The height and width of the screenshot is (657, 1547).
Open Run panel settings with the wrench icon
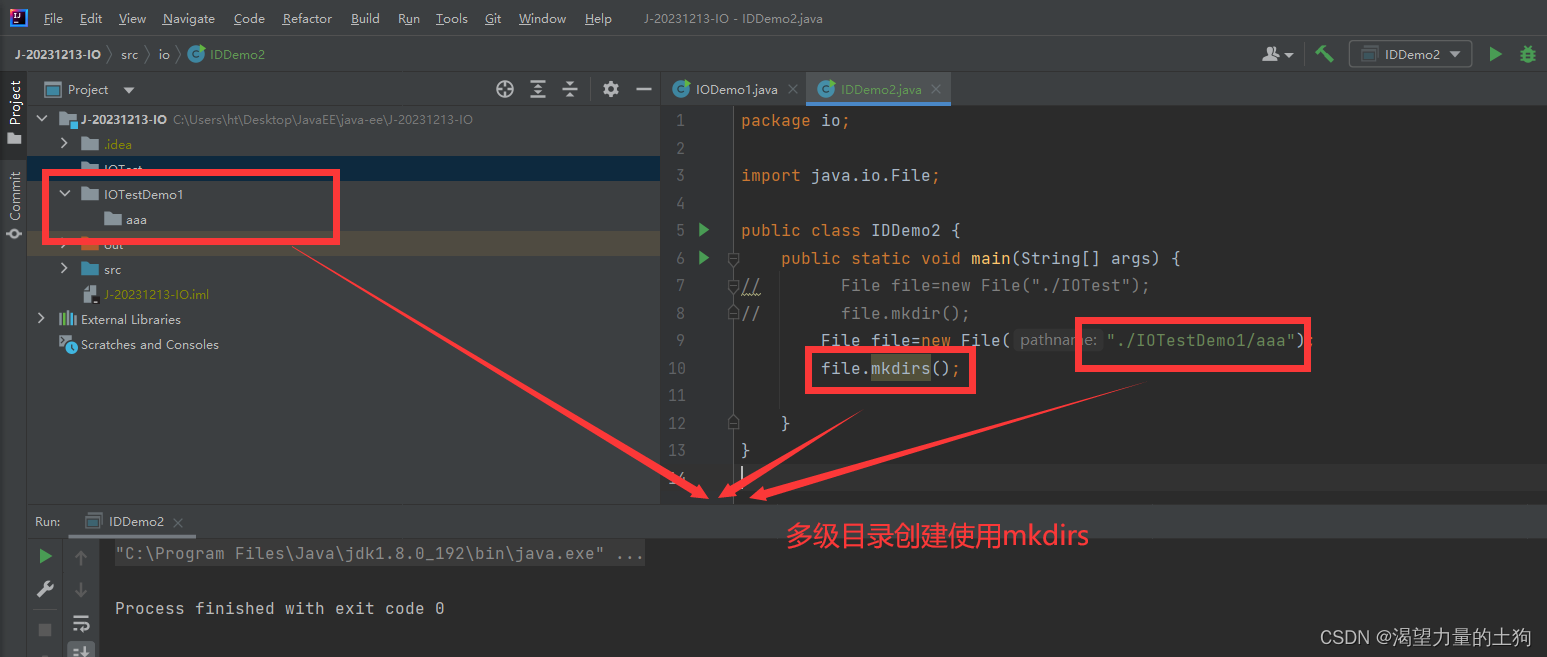coord(44,589)
